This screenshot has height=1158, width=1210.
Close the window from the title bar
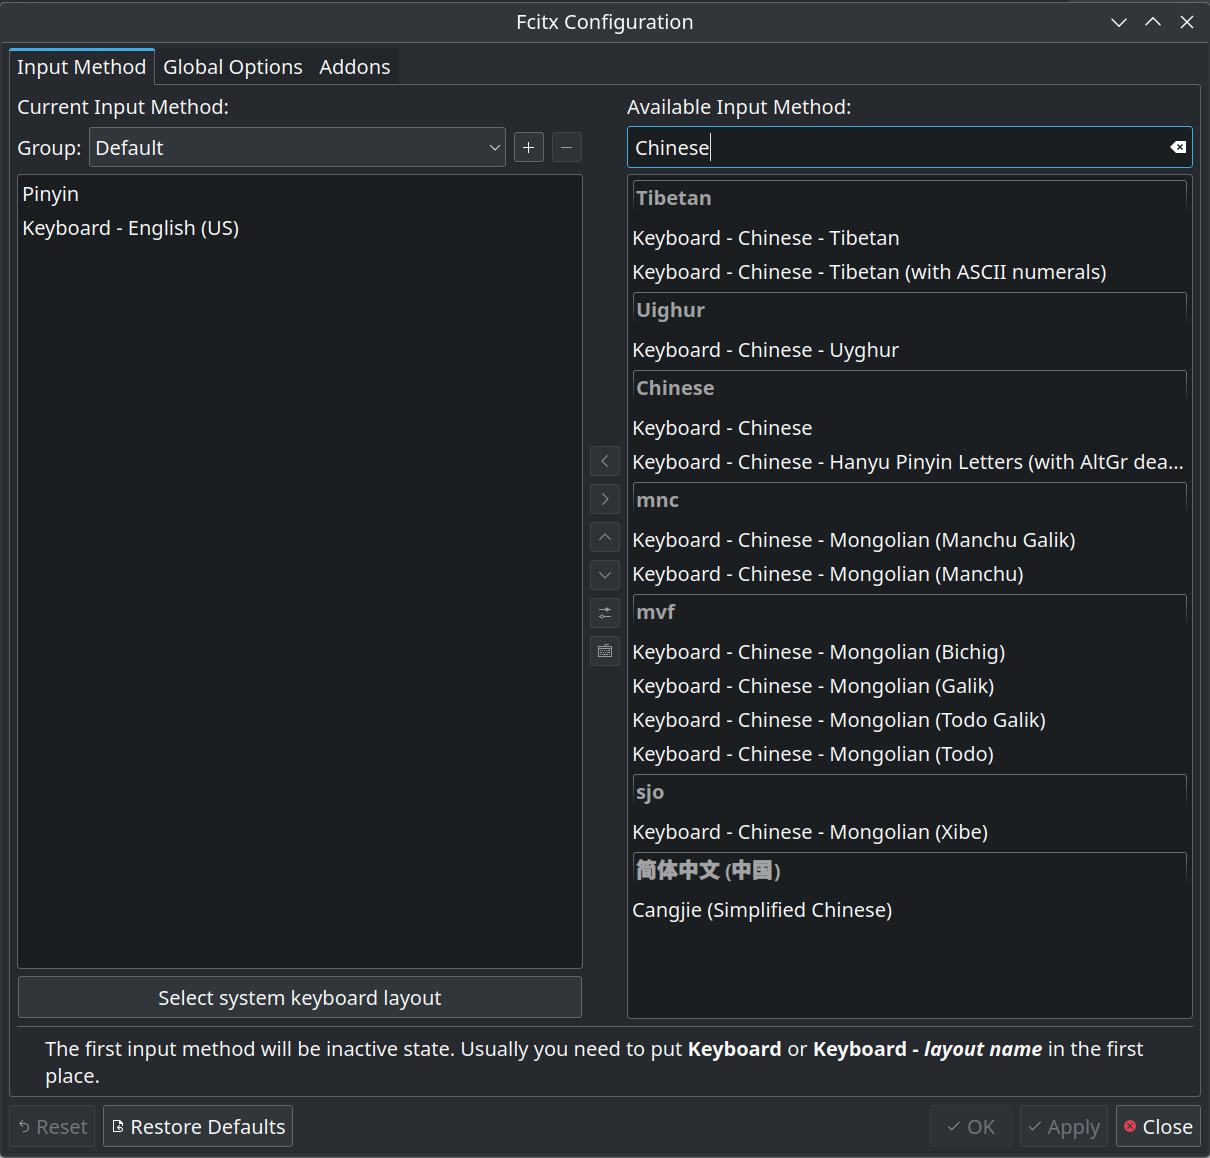(1187, 22)
